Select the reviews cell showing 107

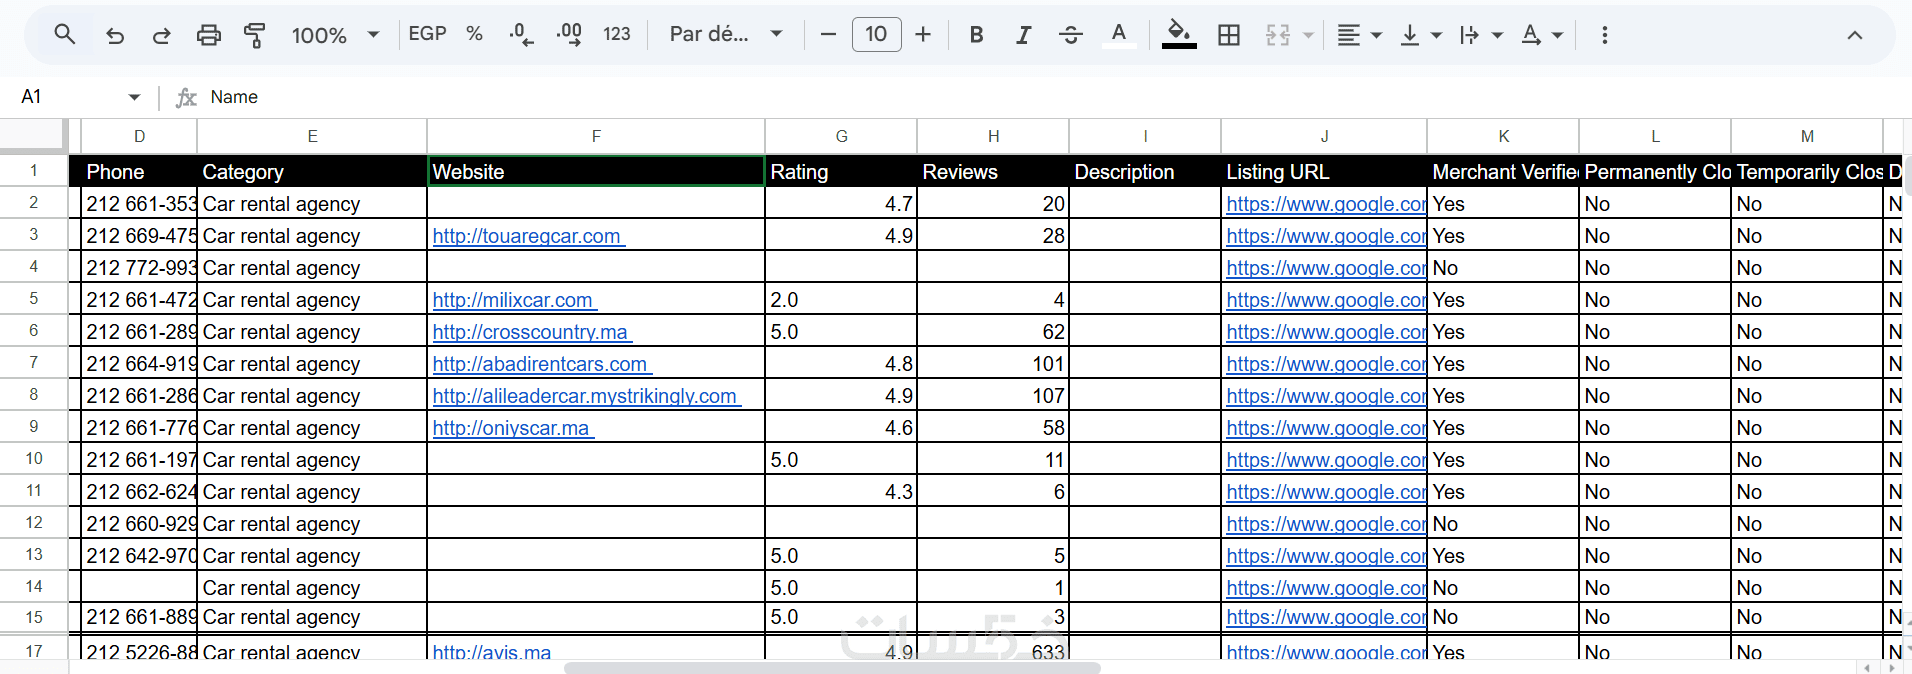click(x=993, y=396)
